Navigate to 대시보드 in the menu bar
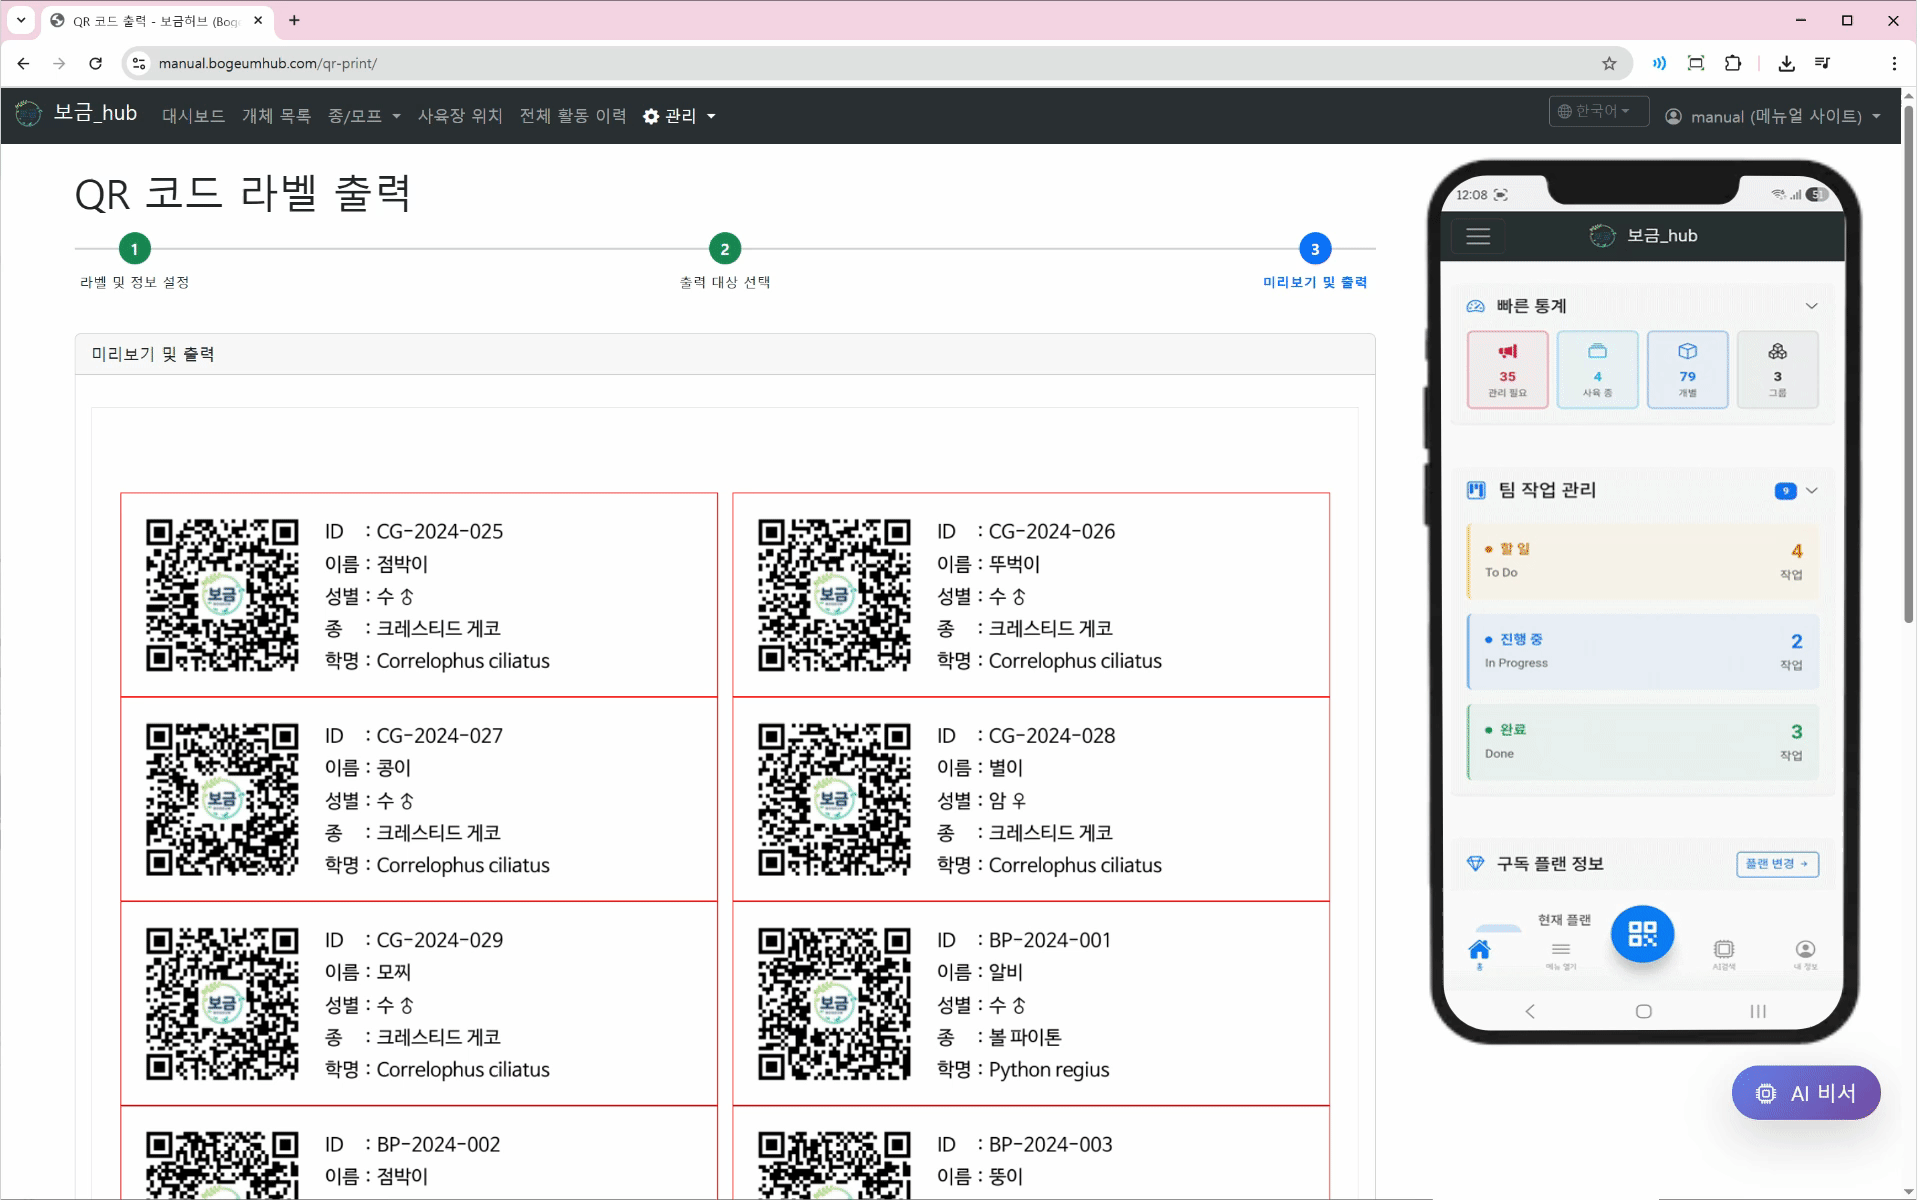 tap(193, 116)
